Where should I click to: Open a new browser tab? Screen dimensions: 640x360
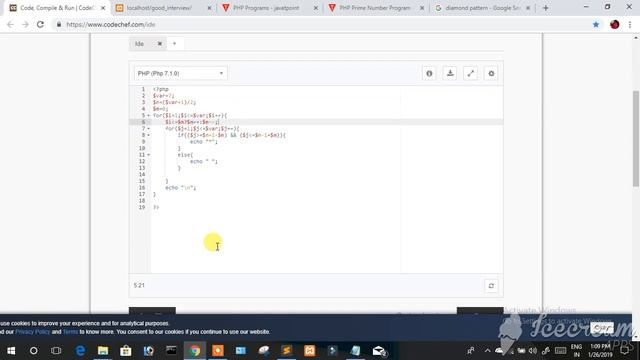(545, 8)
